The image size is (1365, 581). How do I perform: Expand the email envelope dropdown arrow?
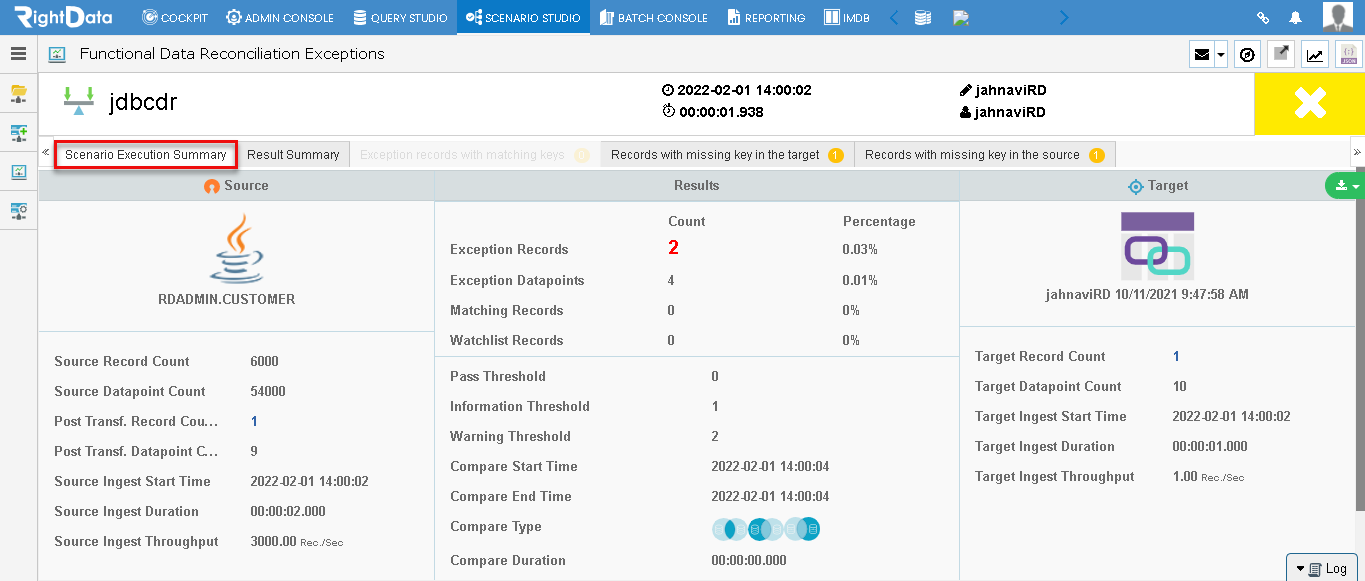1221,55
